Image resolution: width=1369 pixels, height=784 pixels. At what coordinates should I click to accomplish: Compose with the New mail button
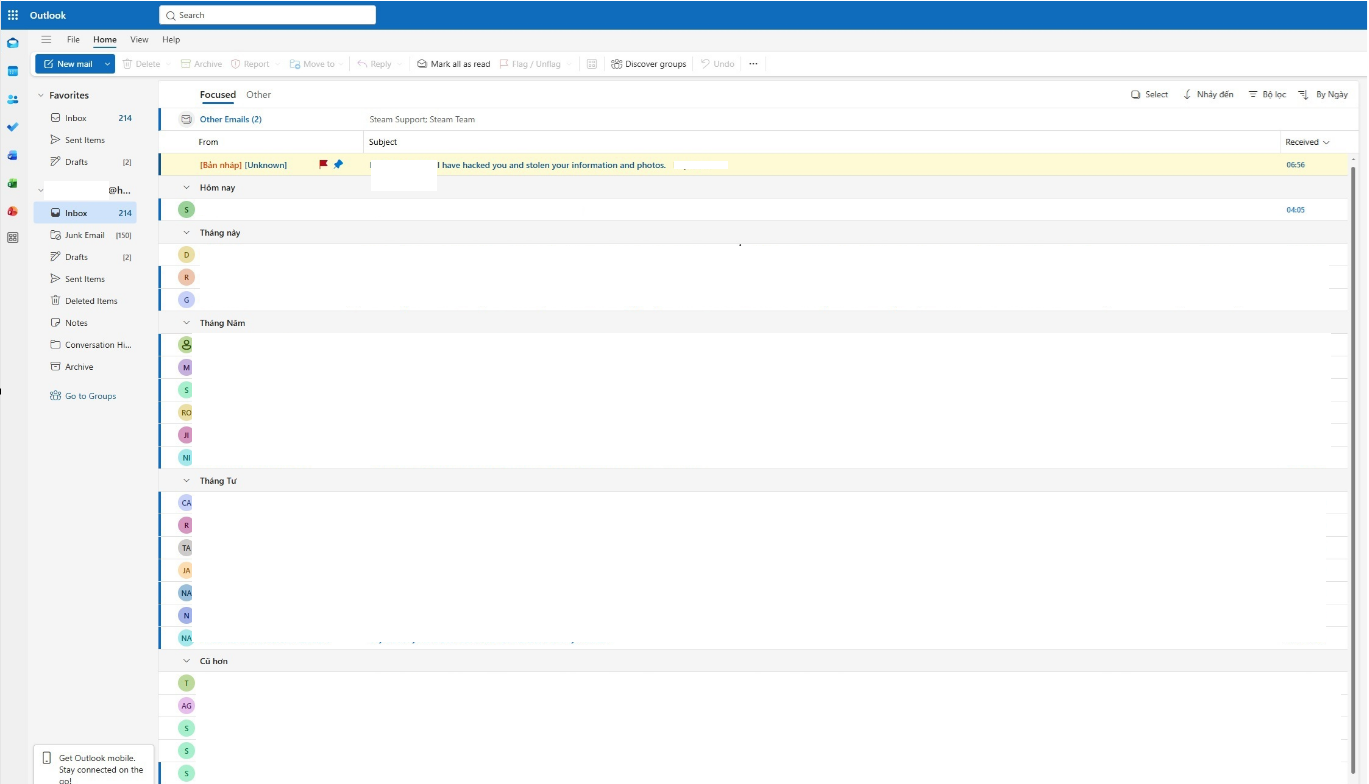click(x=68, y=64)
